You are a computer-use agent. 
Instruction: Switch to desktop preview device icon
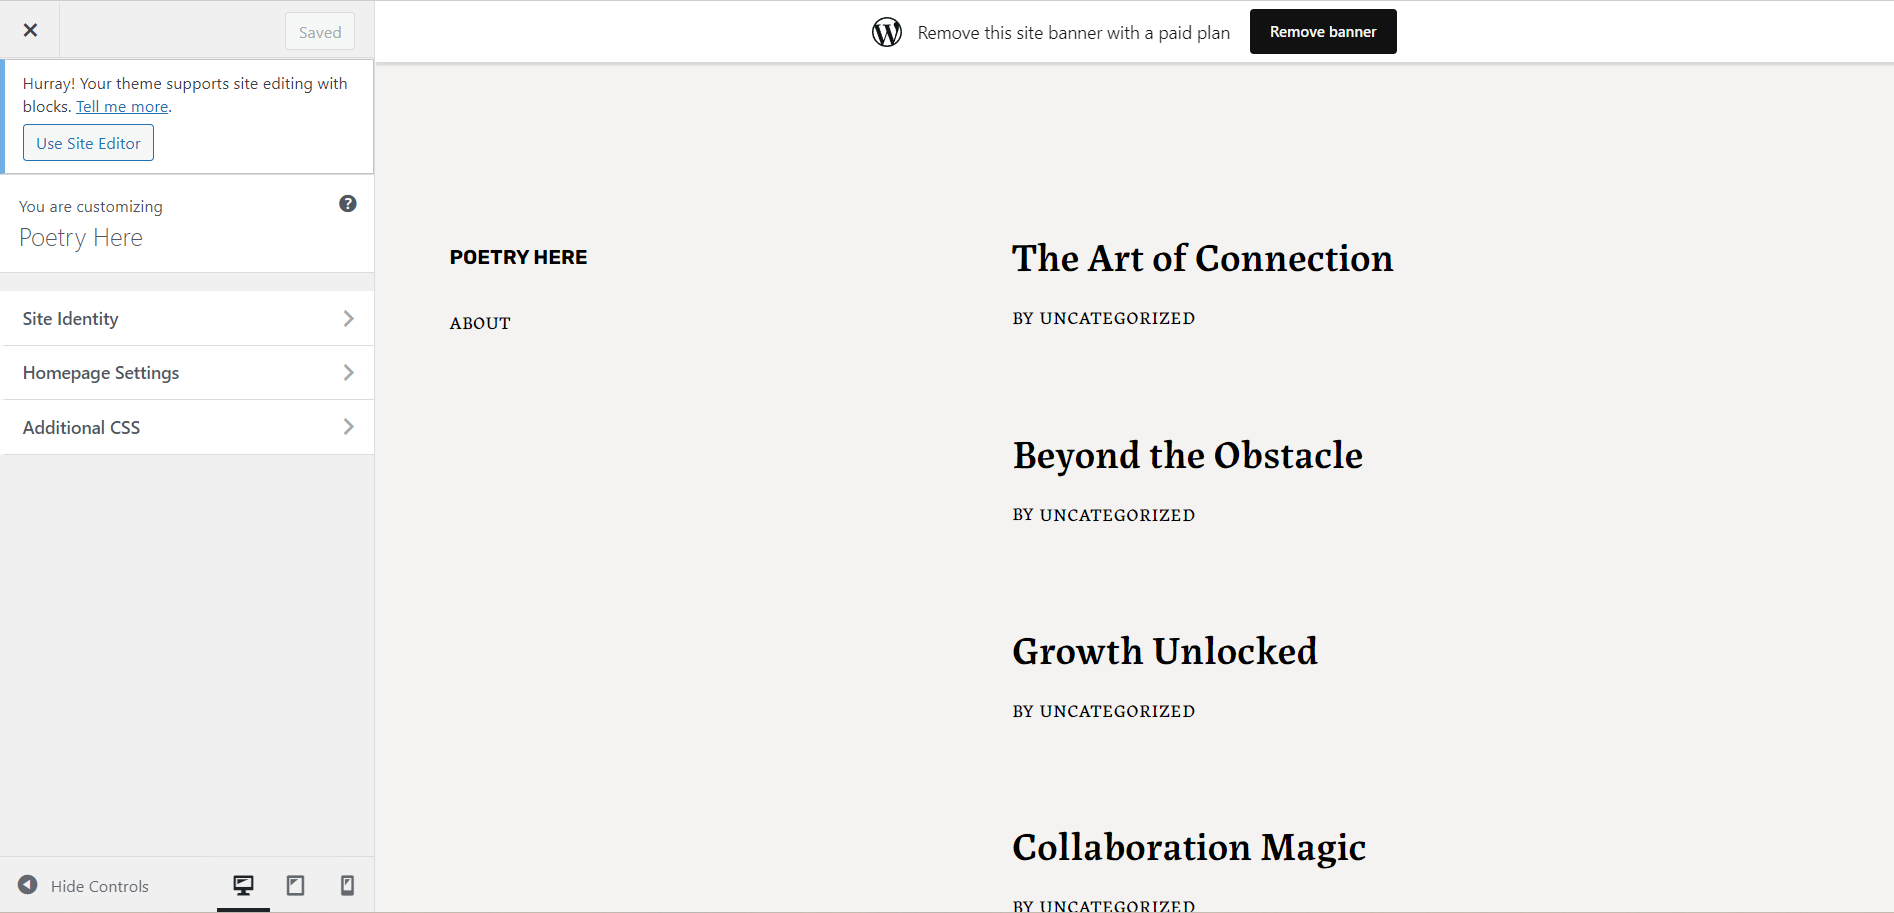click(x=243, y=885)
